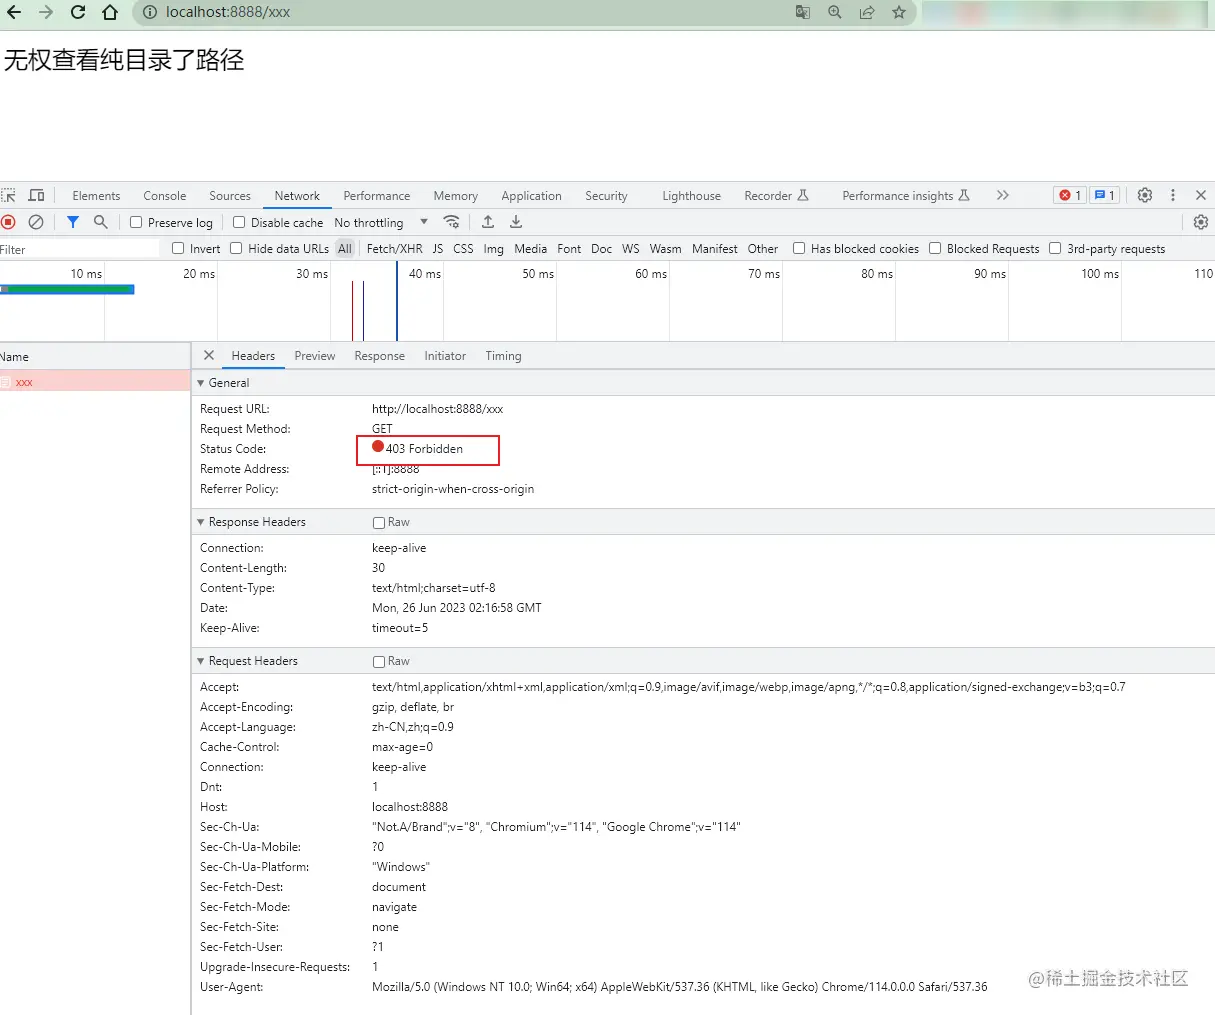Go forward using browser forward arrow
Viewport: 1215px width, 1015px height.
click(46, 13)
